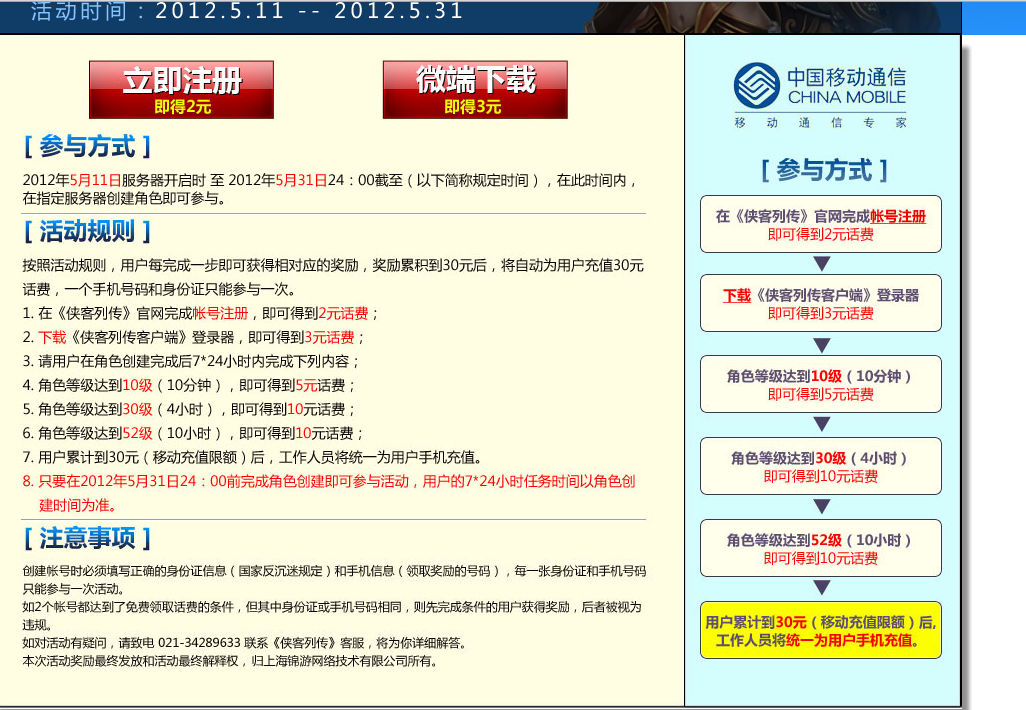1026x710 pixels.
Task: Click rule 6 text 角色等级达到52级
Action: pyautogui.click(x=192, y=433)
